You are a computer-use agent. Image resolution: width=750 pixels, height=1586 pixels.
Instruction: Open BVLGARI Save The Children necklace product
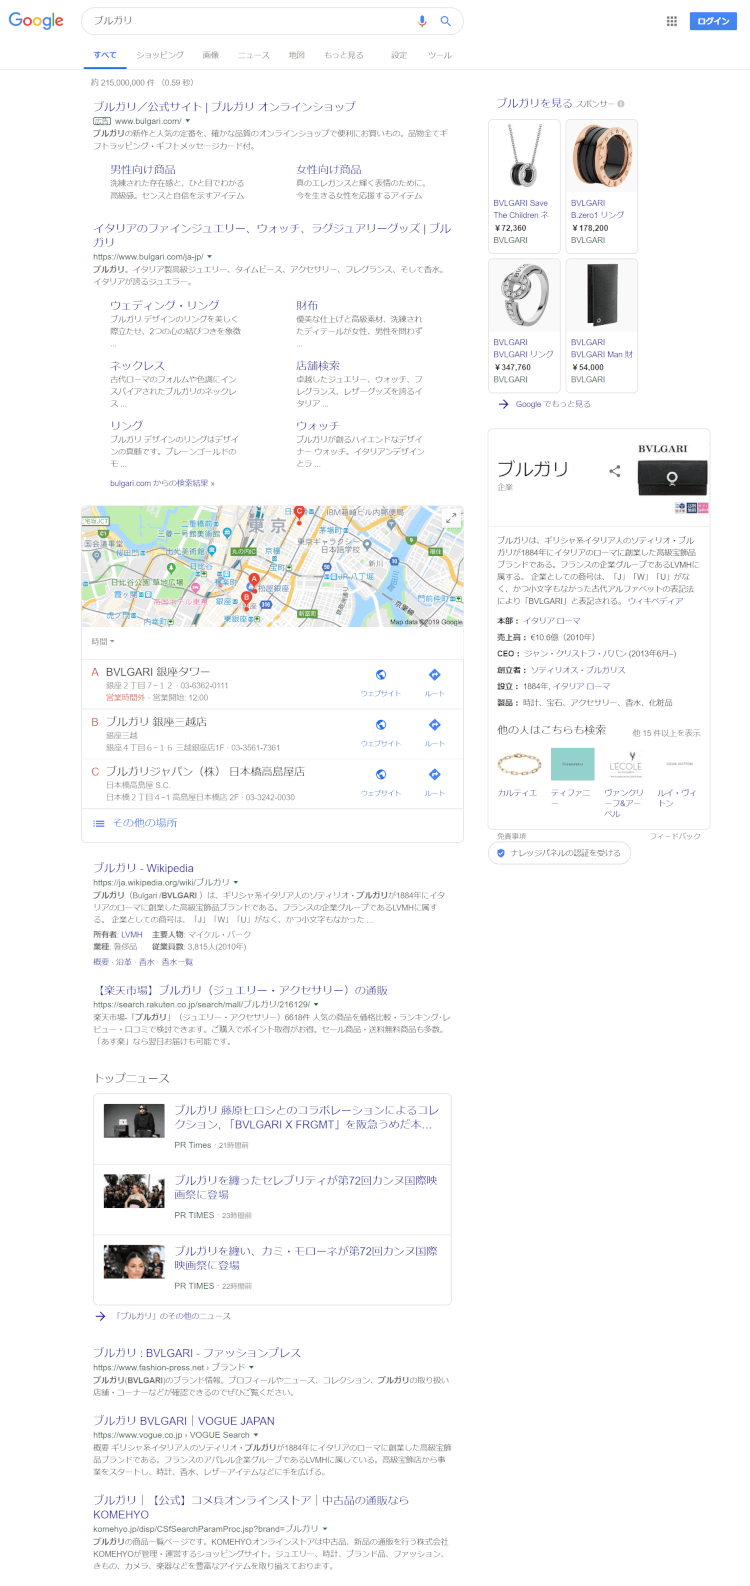tap(524, 186)
